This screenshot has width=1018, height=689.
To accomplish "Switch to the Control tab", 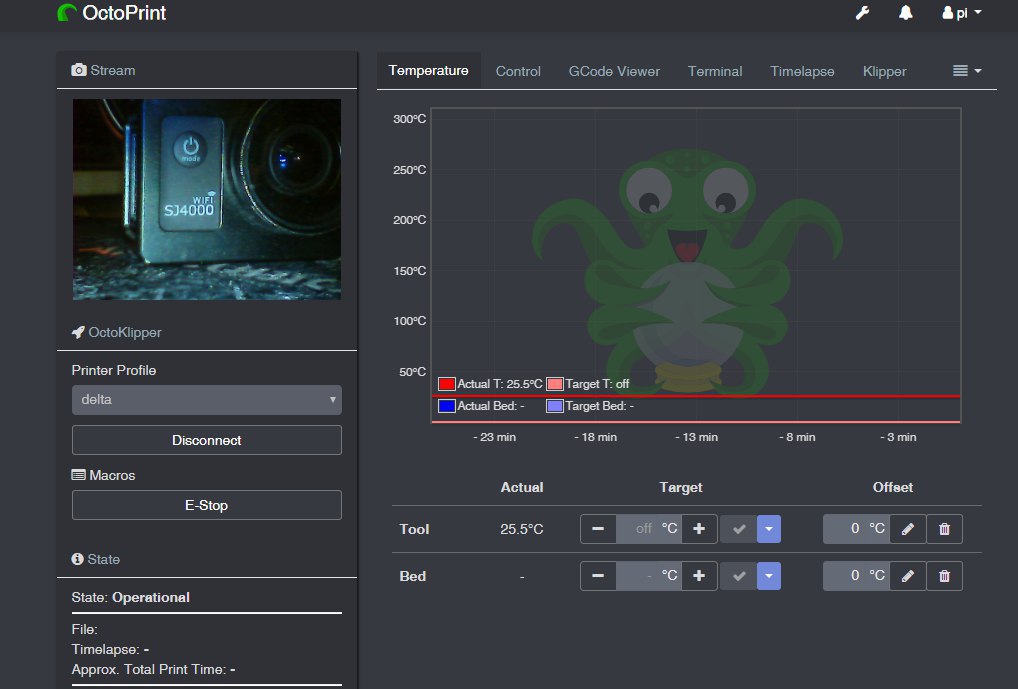I will coord(518,71).
